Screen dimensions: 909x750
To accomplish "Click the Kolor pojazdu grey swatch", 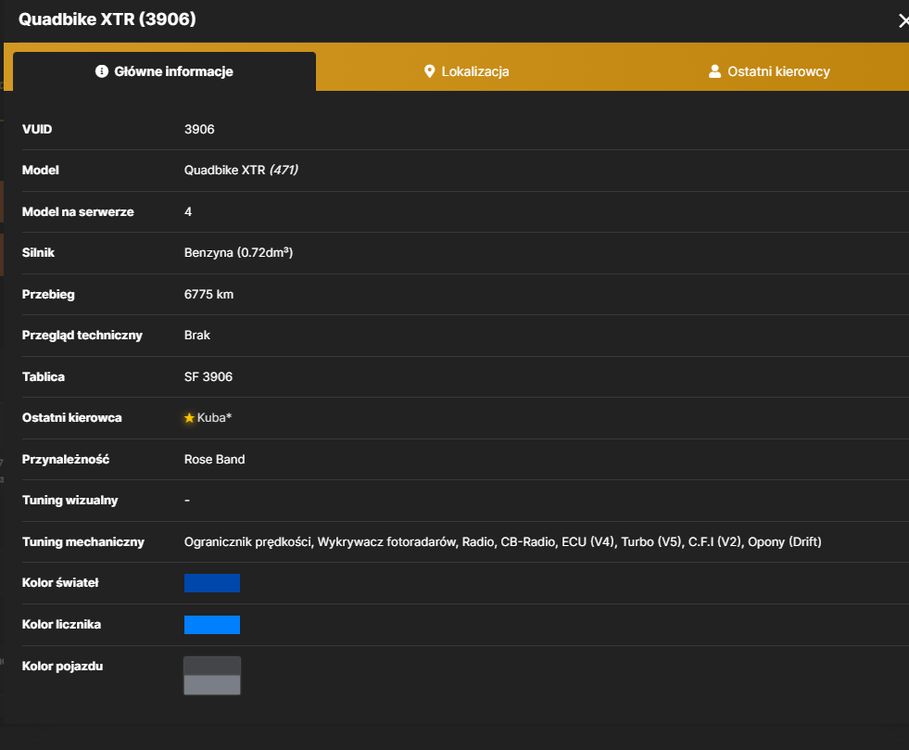I will click(212, 676).
